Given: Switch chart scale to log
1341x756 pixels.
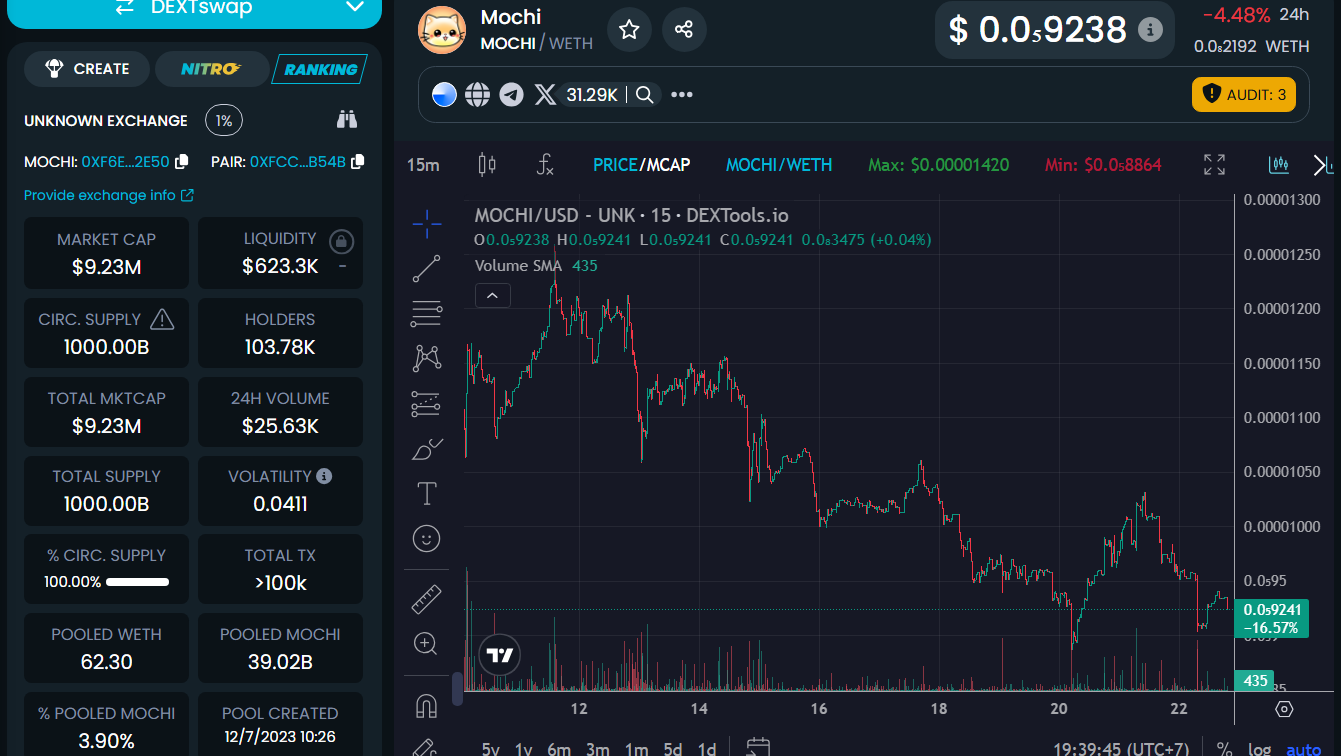Looking at the screenshot, I should pyautogui.click(x=1258, y=749).
